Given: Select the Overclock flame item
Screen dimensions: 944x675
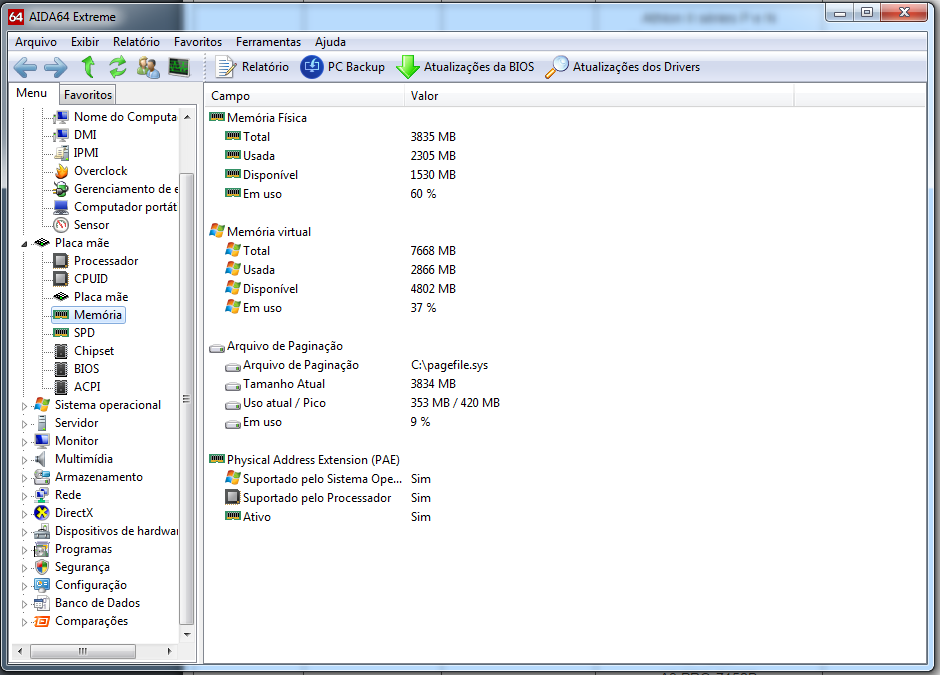Looking at the screenshot, I should click(x=90, y=171).
